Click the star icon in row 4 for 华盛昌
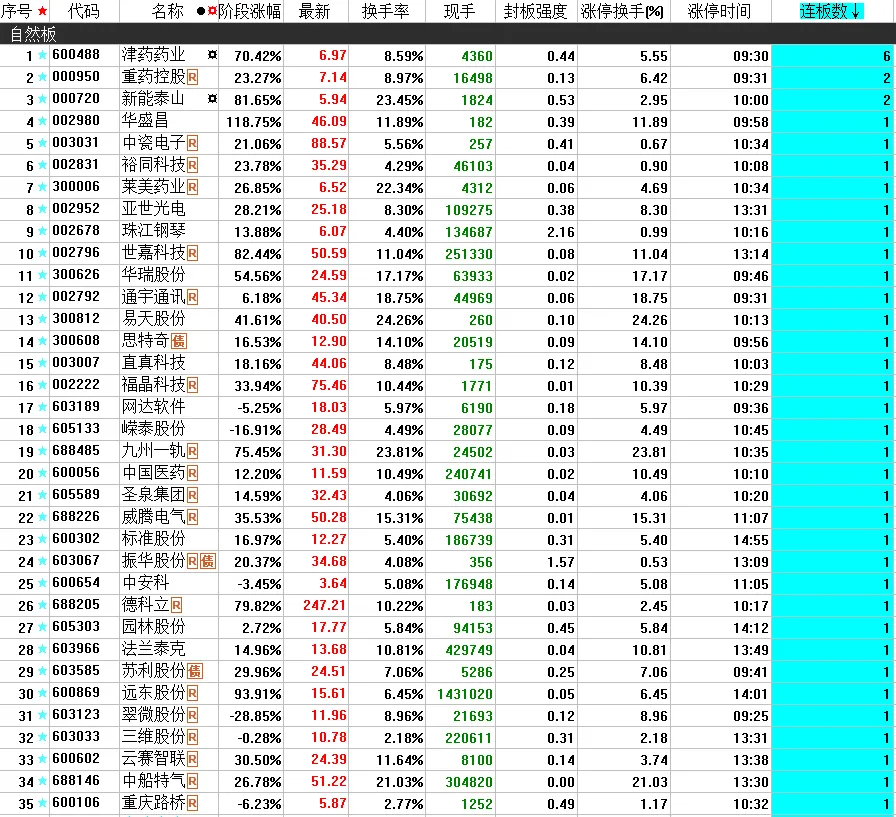This screenshot has height=817, width=896. (42, 121)
